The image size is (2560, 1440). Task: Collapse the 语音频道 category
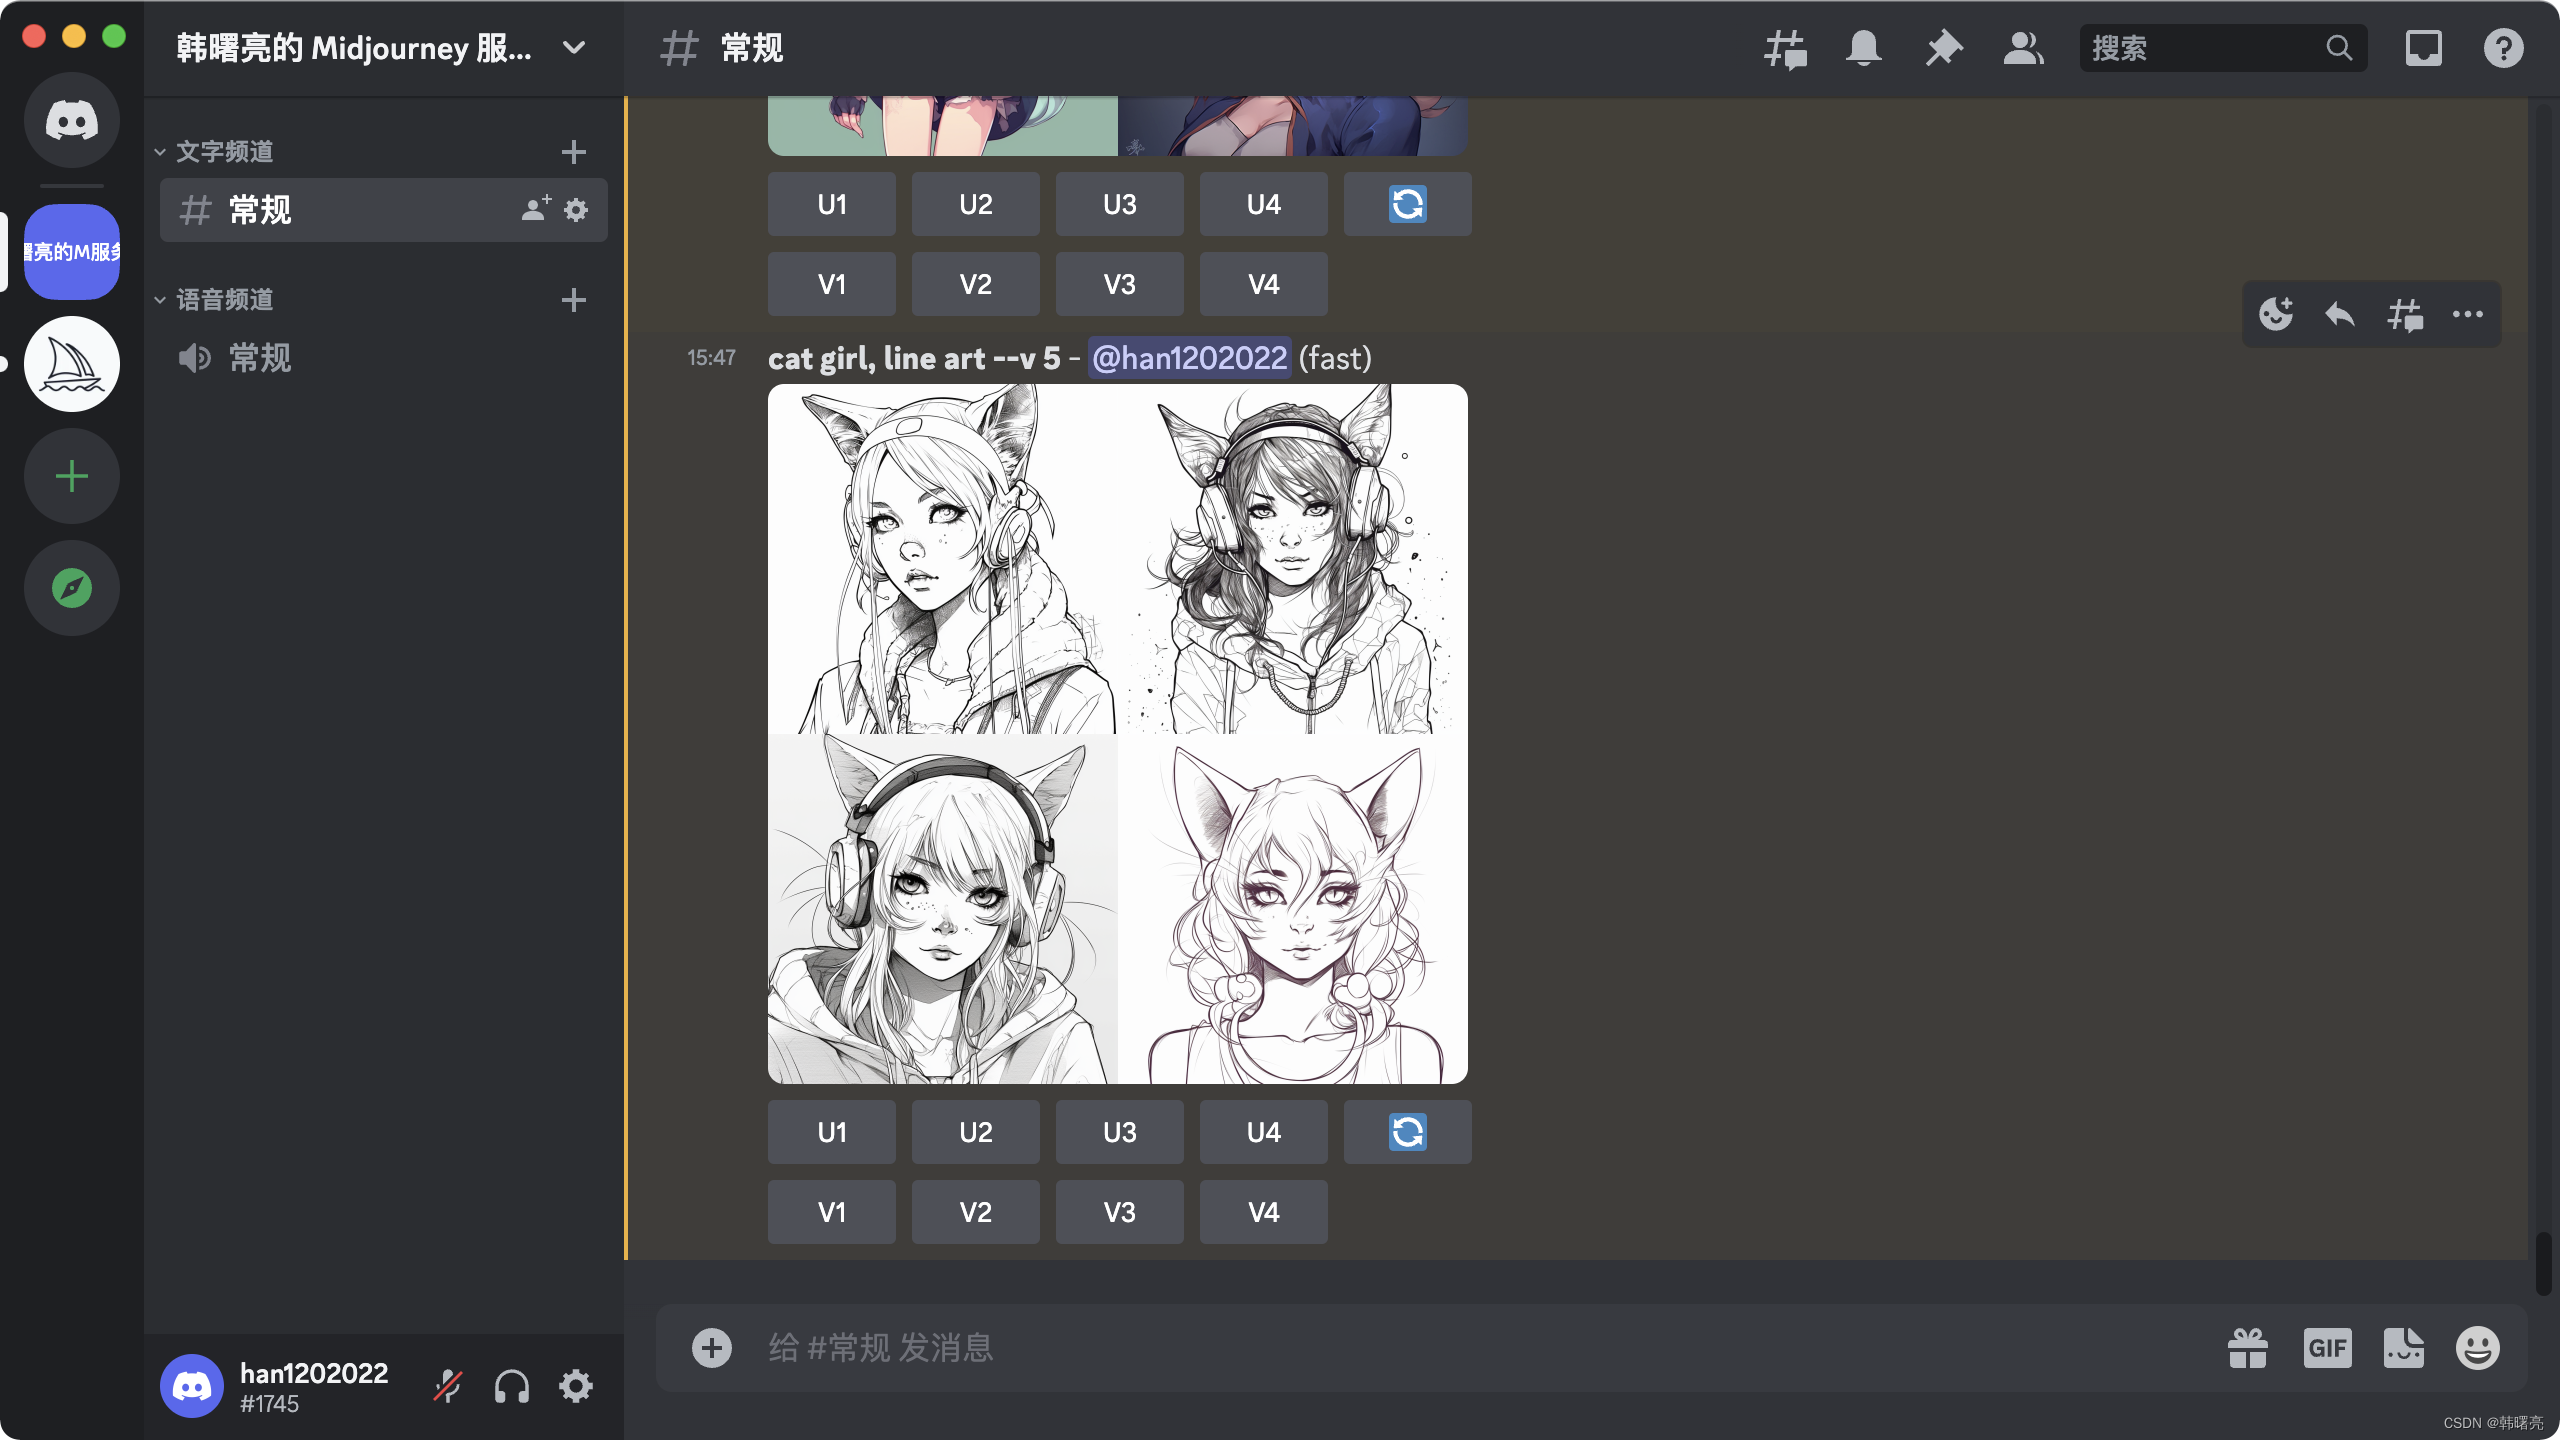tap(224, 300)
